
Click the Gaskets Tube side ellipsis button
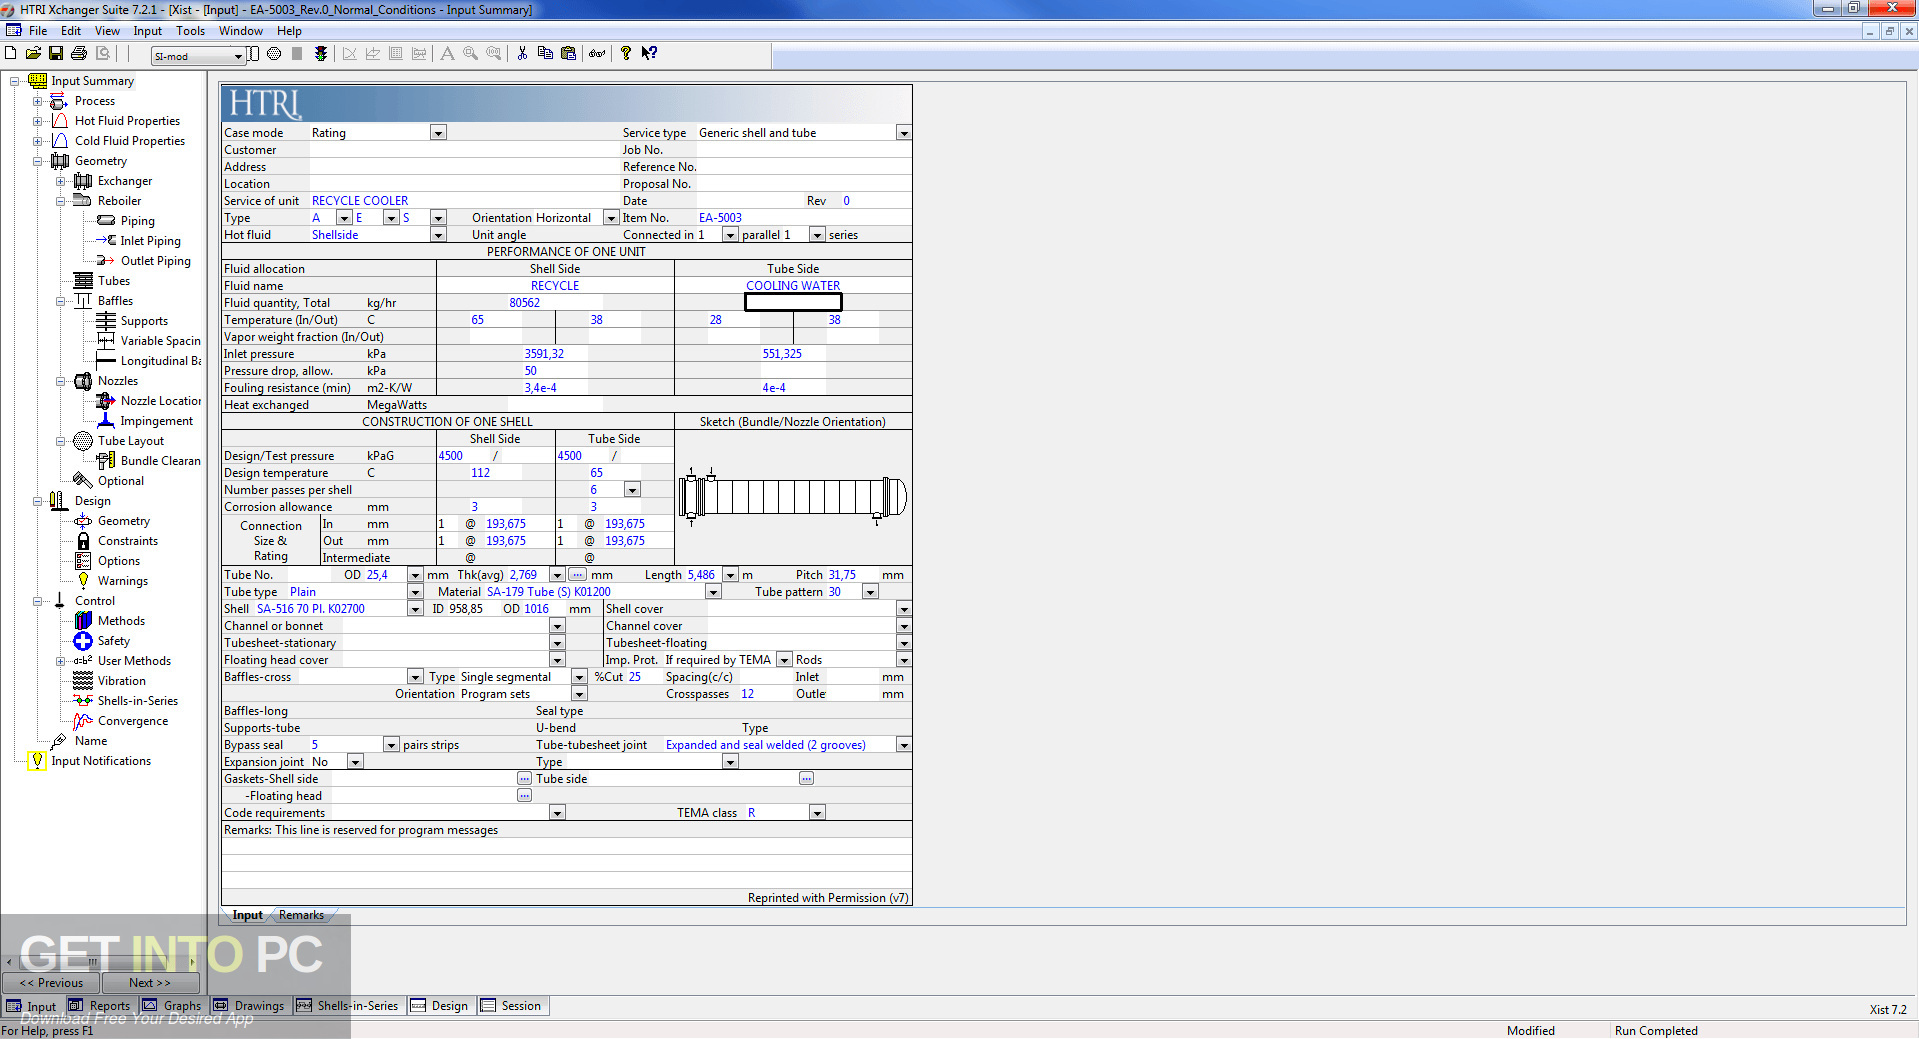click(806, 779)
